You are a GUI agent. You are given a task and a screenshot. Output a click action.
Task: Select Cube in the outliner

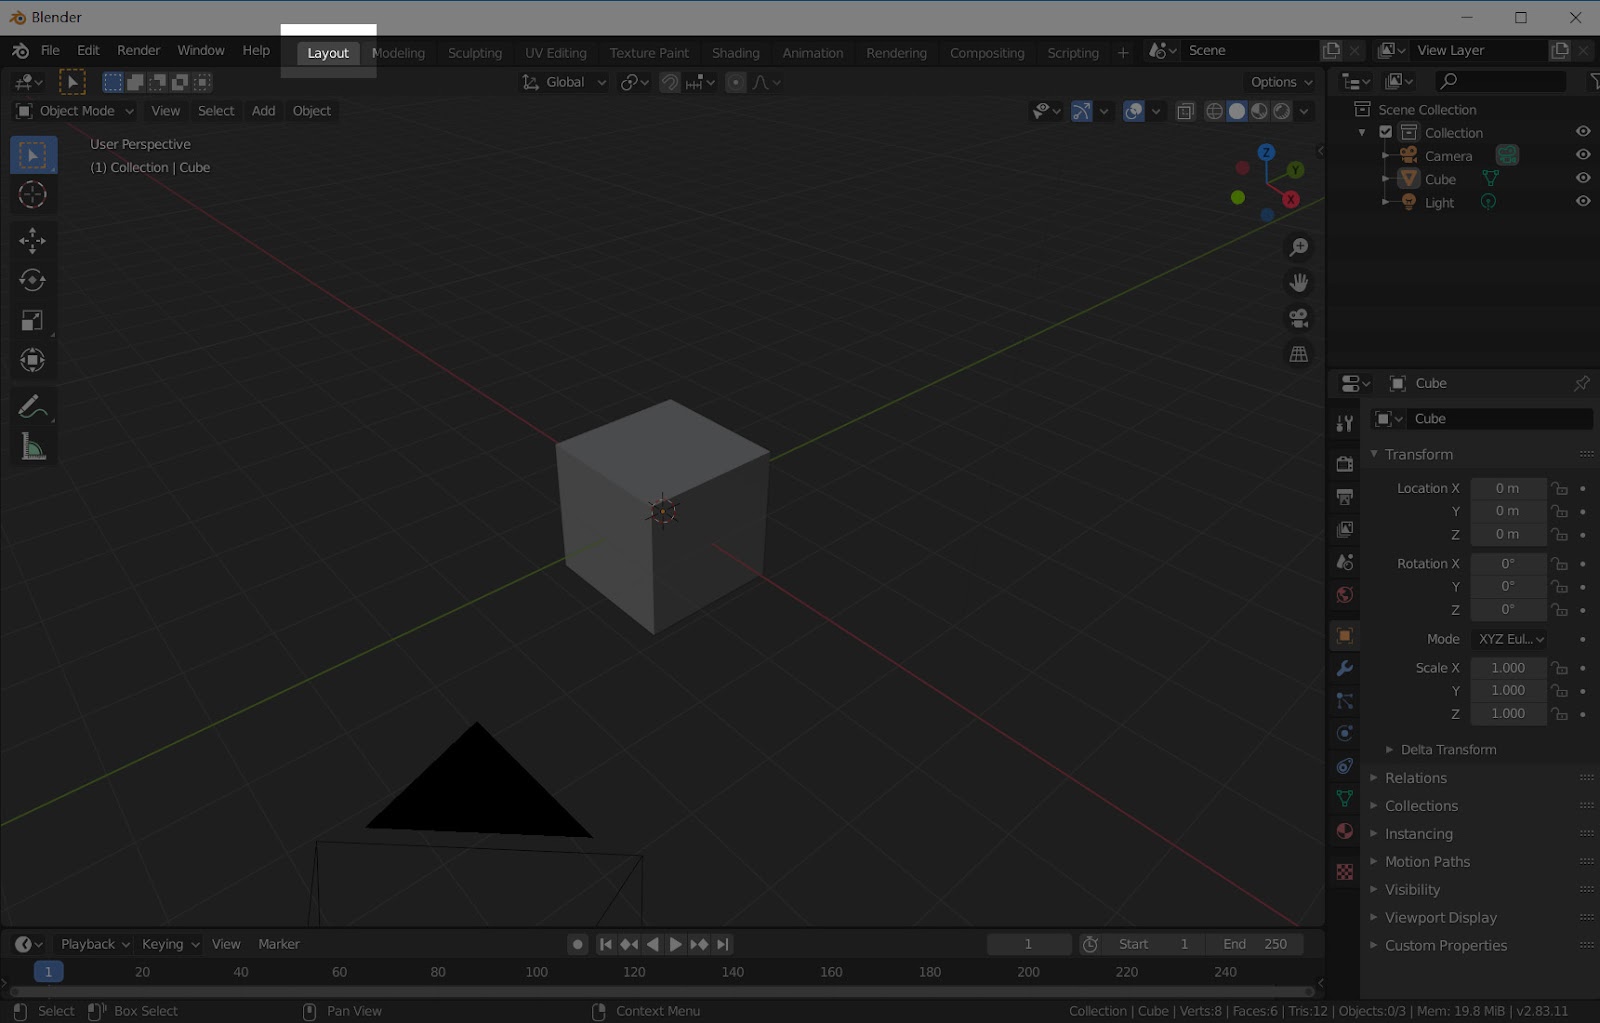pos(1440,179)
